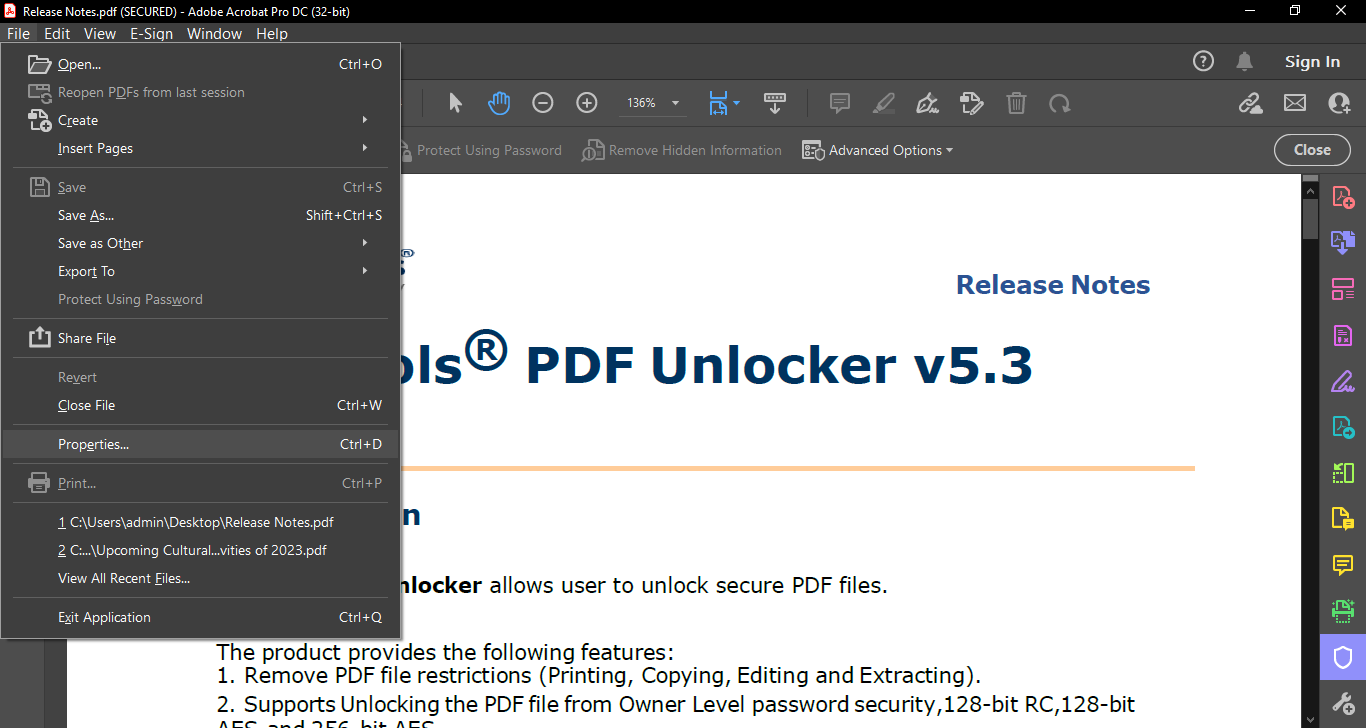The image size is (1366, 728).
Task: Select Share File menu entry
Action: pyautogui.click(x=200, y=338)
